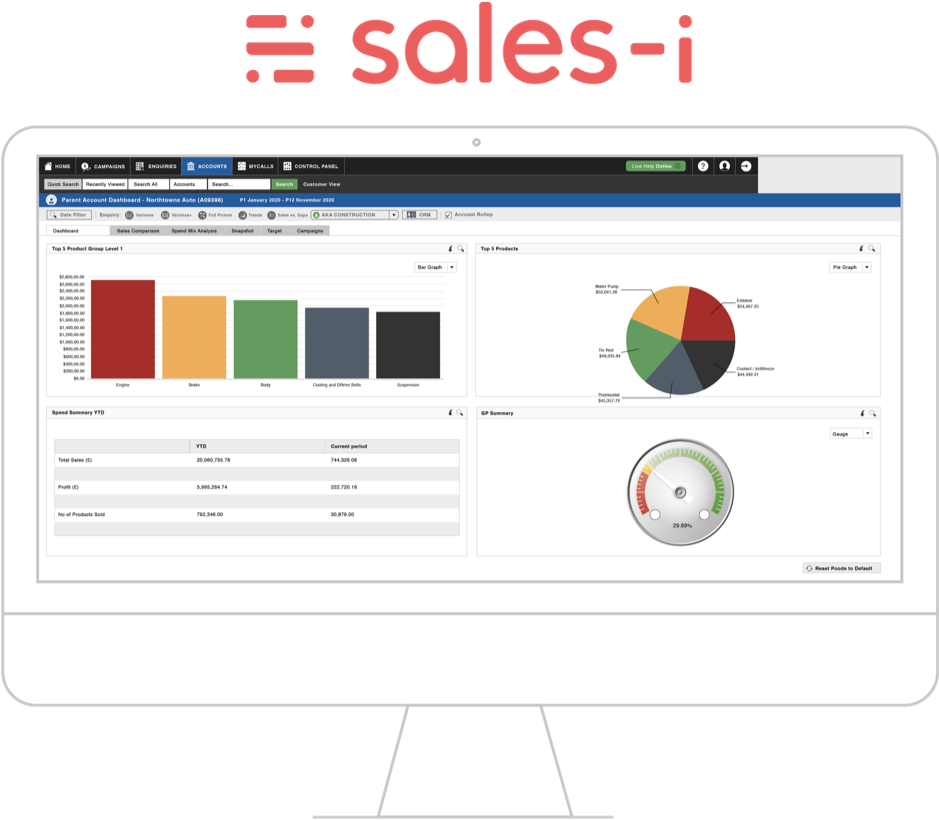The height and width of the screenshot is (820, 939).
Task: Toggle the Account Rollup checkbox
Action: coord(448,215)
